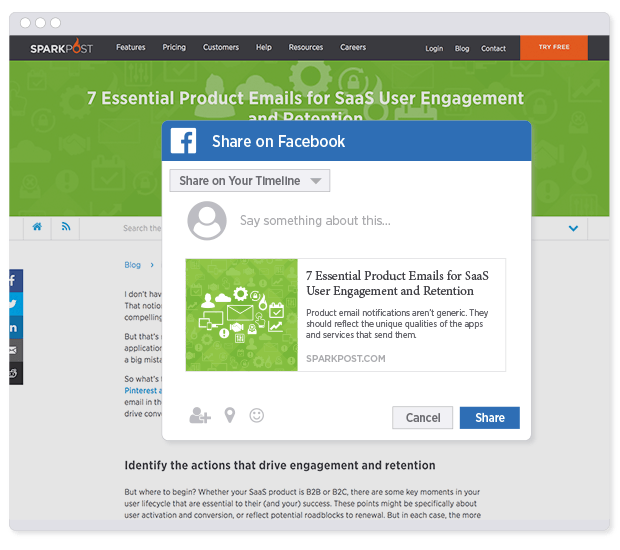Image resolution: width=620 pixels, height=550 pixels.
Task: Open the Customers menu item
Action: (x=221, y=47)
